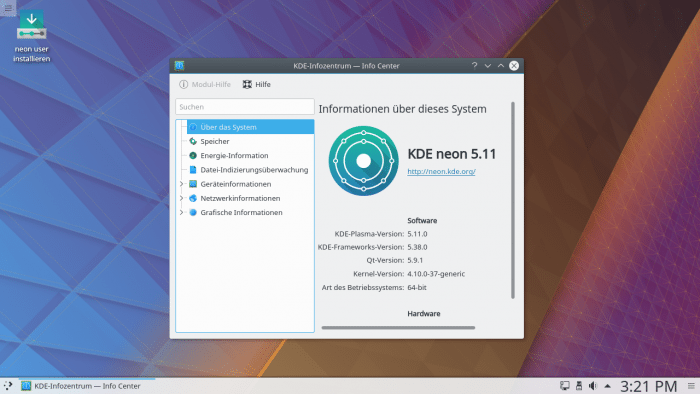This screenshot has width=700, height=394.
Task: Click the Hardware section heading
Action: point(424,314)
